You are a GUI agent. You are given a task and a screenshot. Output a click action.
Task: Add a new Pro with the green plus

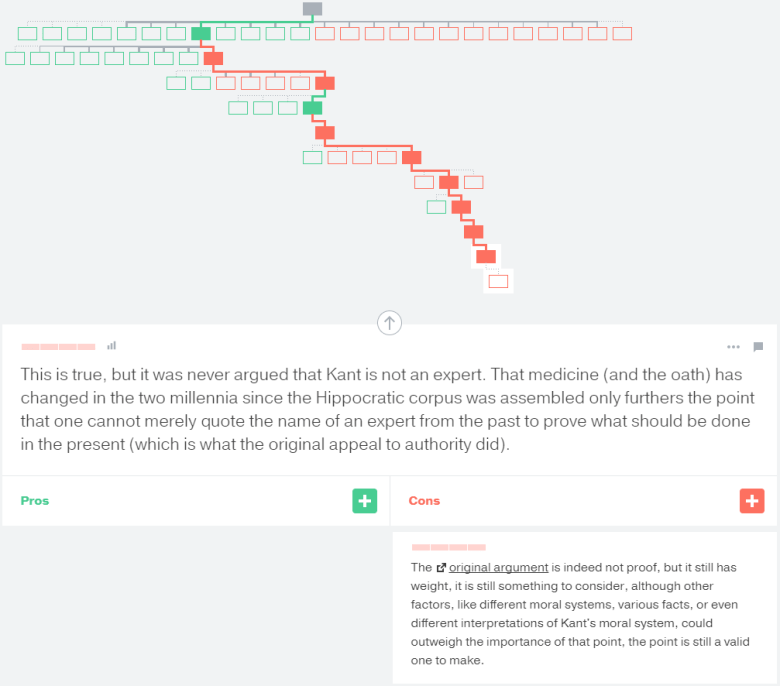point(364,501)
